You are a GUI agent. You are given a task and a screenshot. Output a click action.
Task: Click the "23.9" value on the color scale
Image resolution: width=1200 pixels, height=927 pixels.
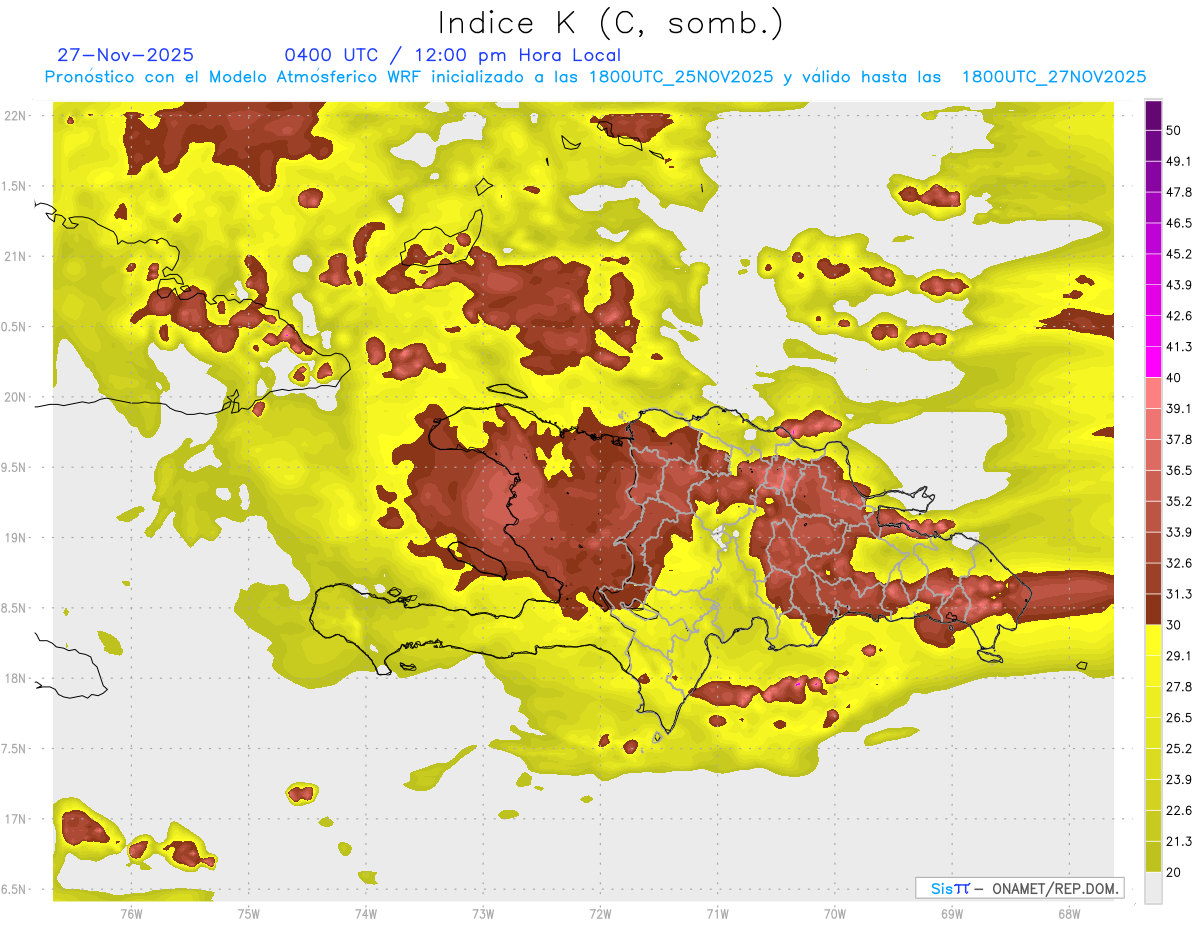tap(1180, 779)
